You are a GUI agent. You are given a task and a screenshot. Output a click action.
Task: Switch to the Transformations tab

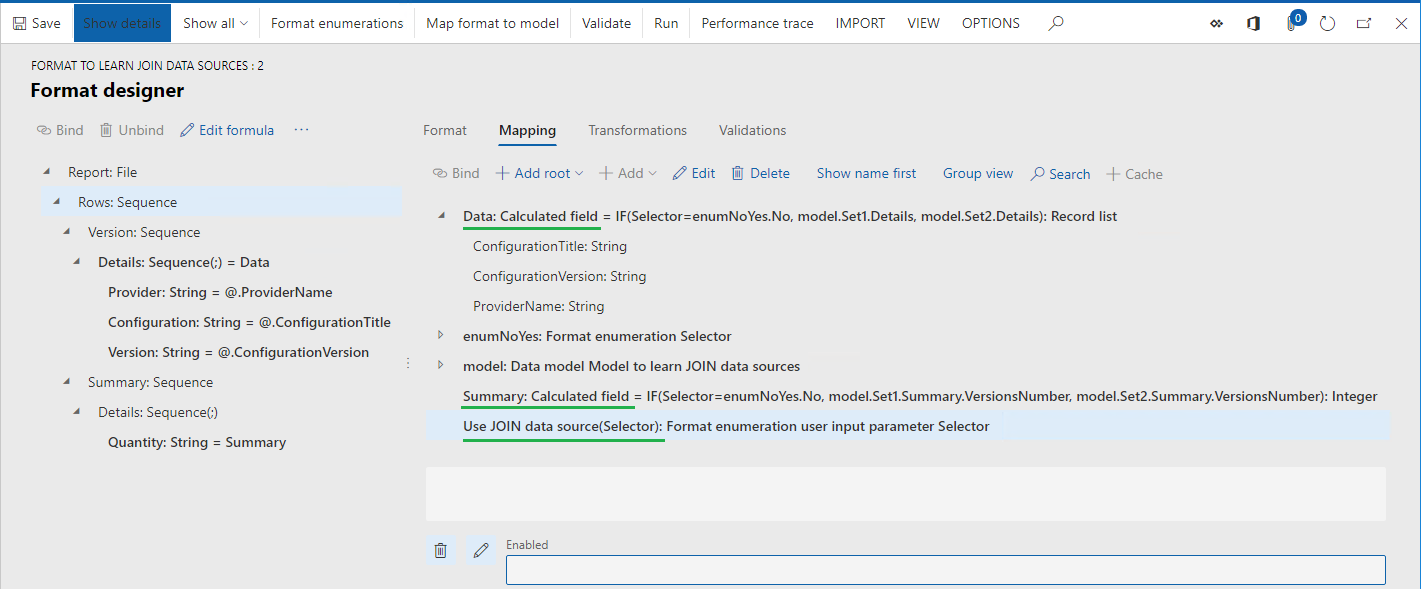(x=637, y=130)
